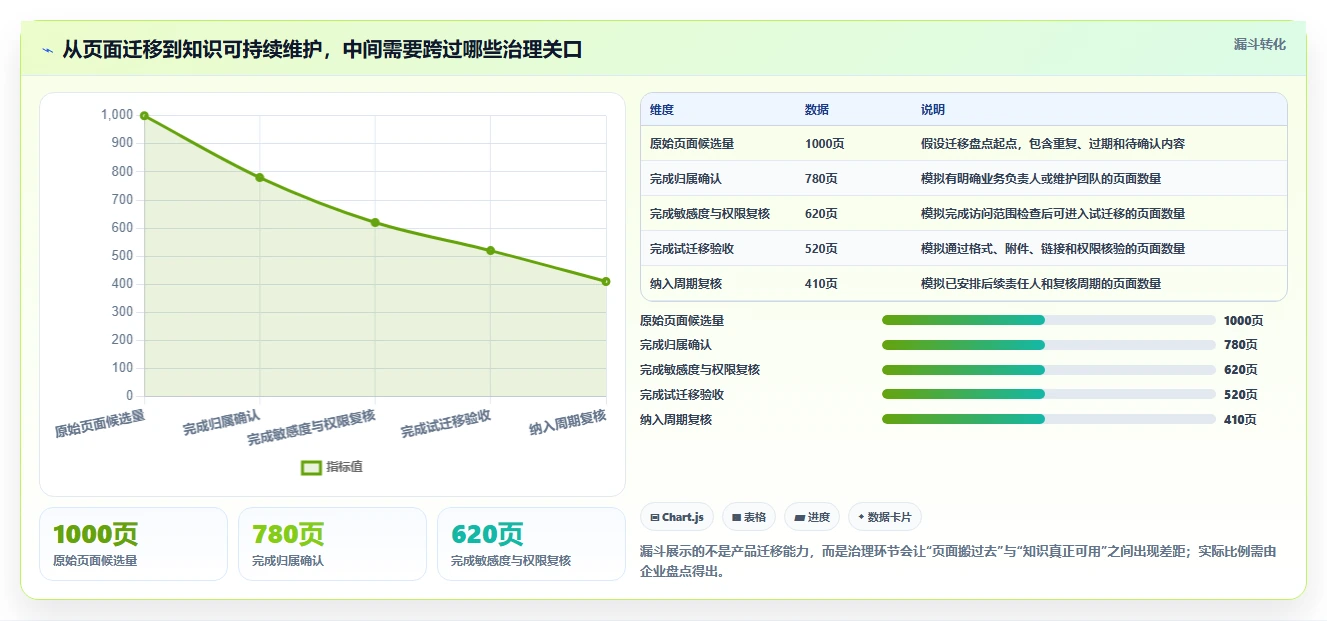Image resolution: width=1327 pixels, height=621 pixels.
Task: Click the 漏斗转化 tag
Action: pos(1259,44)
